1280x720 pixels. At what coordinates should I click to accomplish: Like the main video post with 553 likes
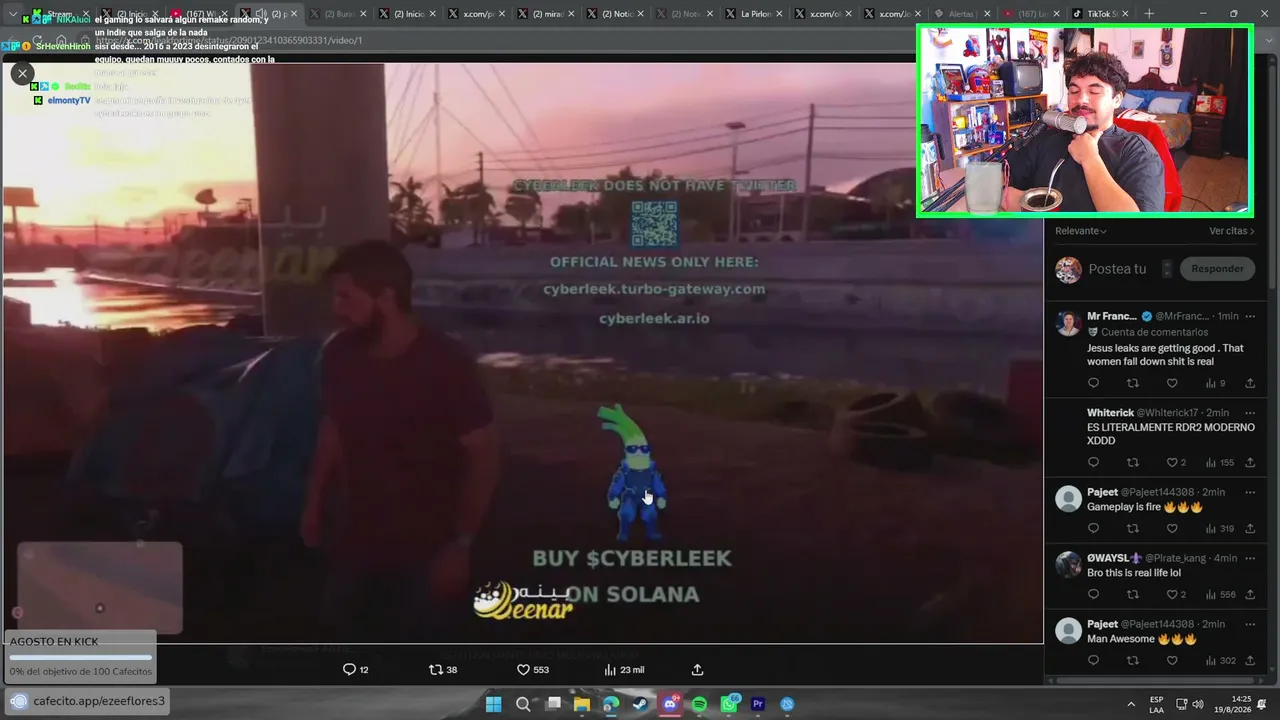[x=532, y=670]
